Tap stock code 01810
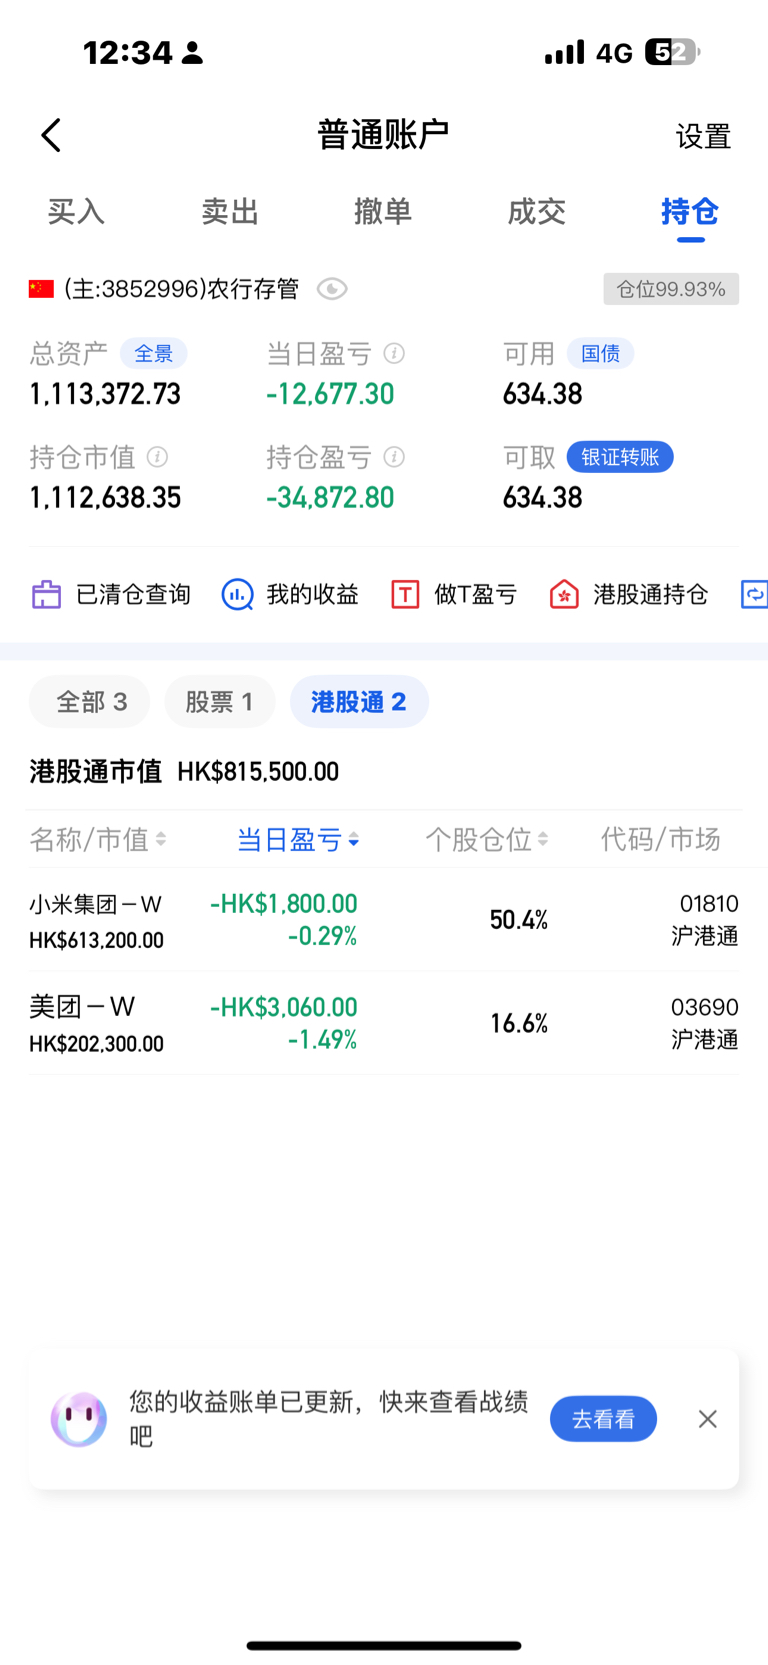The height and width of the screenshot is (1665, 768). [709, 904]
